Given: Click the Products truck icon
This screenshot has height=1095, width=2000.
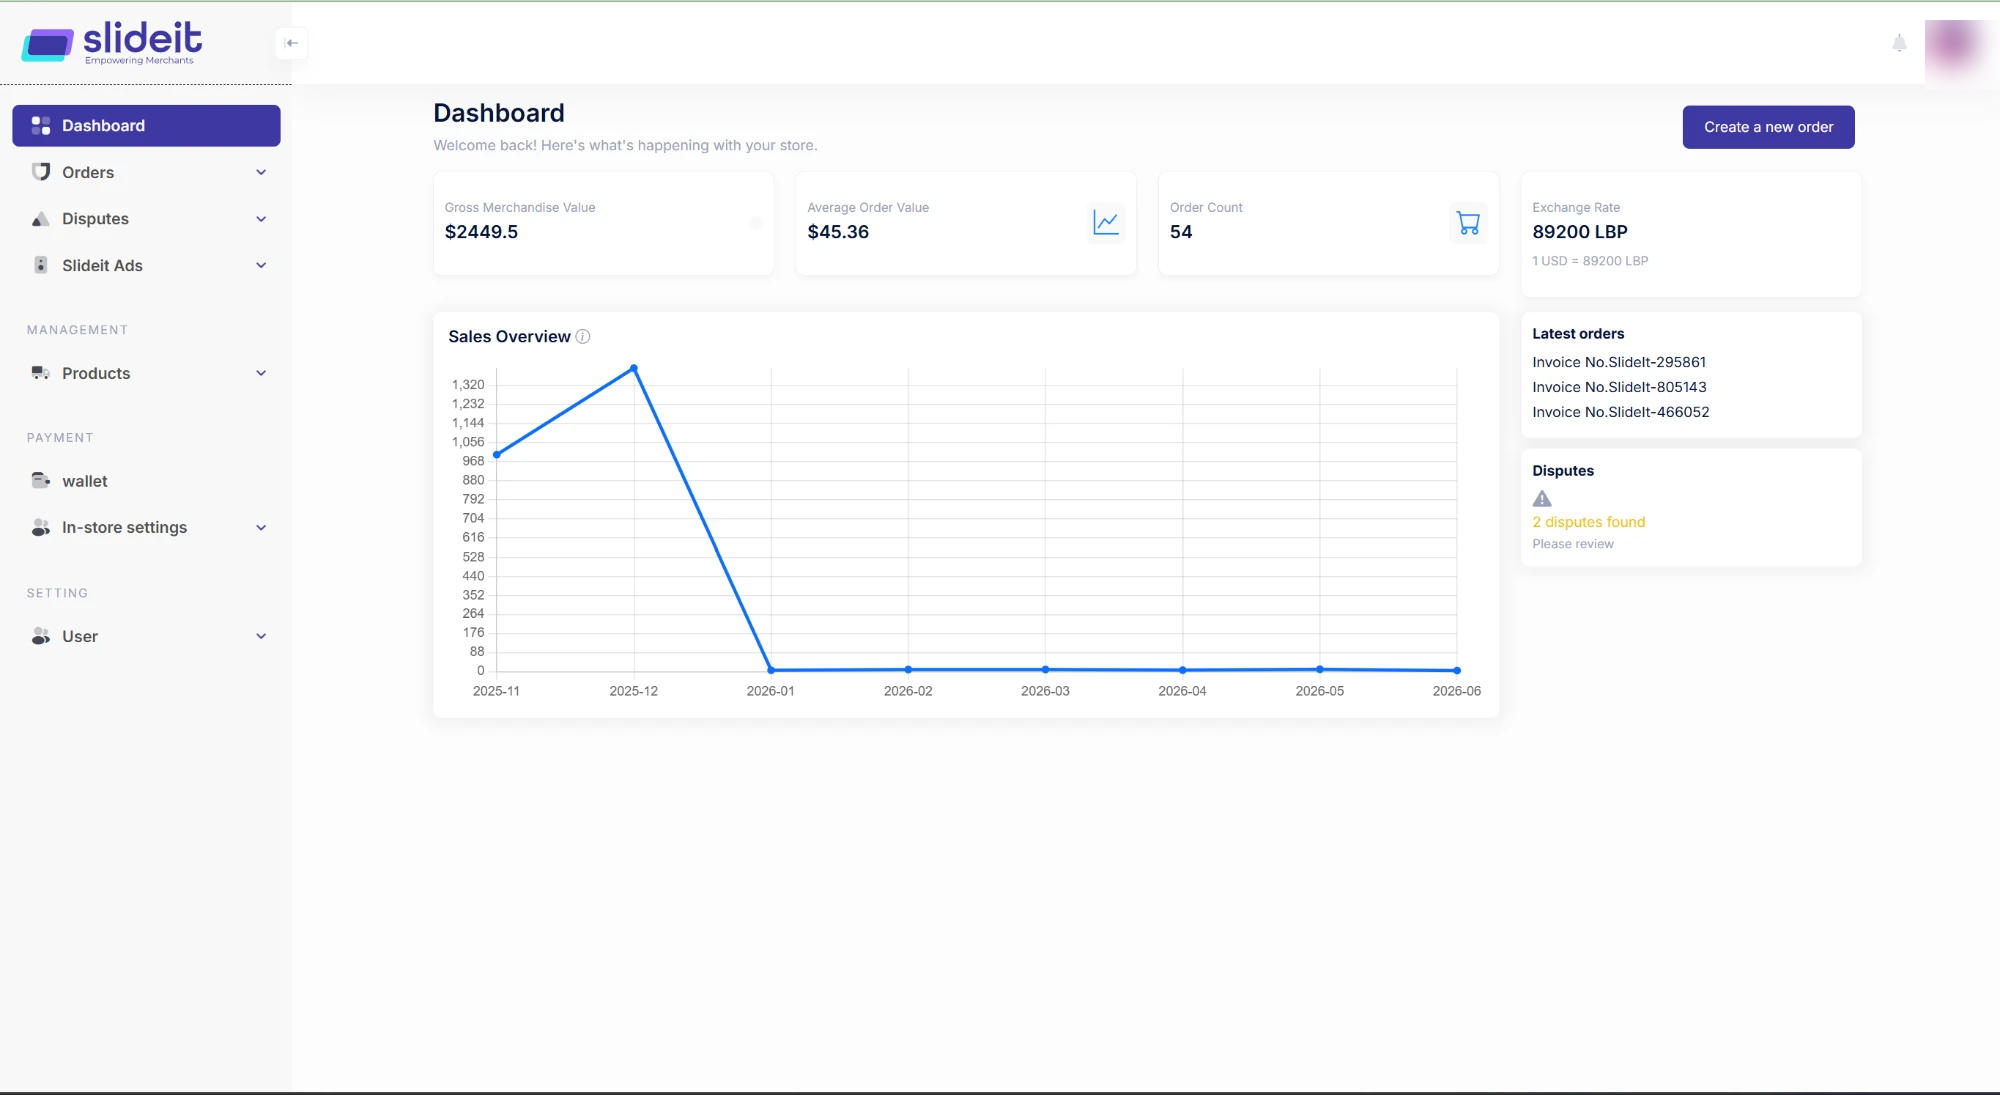Looking at the screenshot, I should pyautogui.click(x=41, y=373).
